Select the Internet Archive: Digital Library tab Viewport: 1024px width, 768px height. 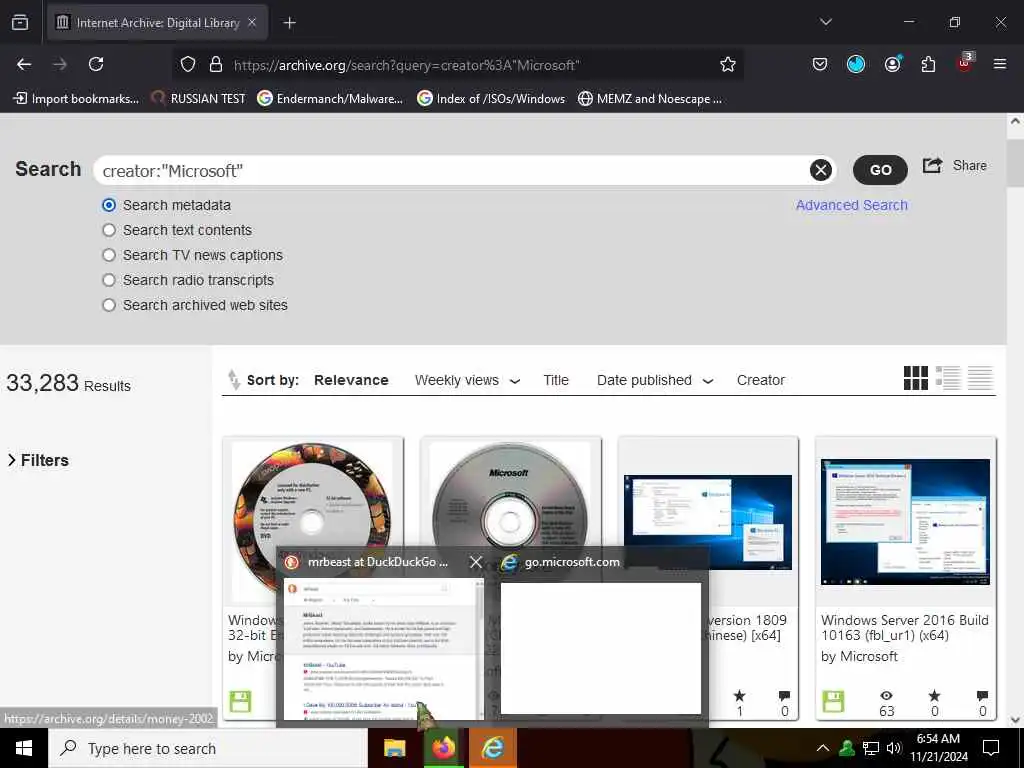click(x=157, y=23)
